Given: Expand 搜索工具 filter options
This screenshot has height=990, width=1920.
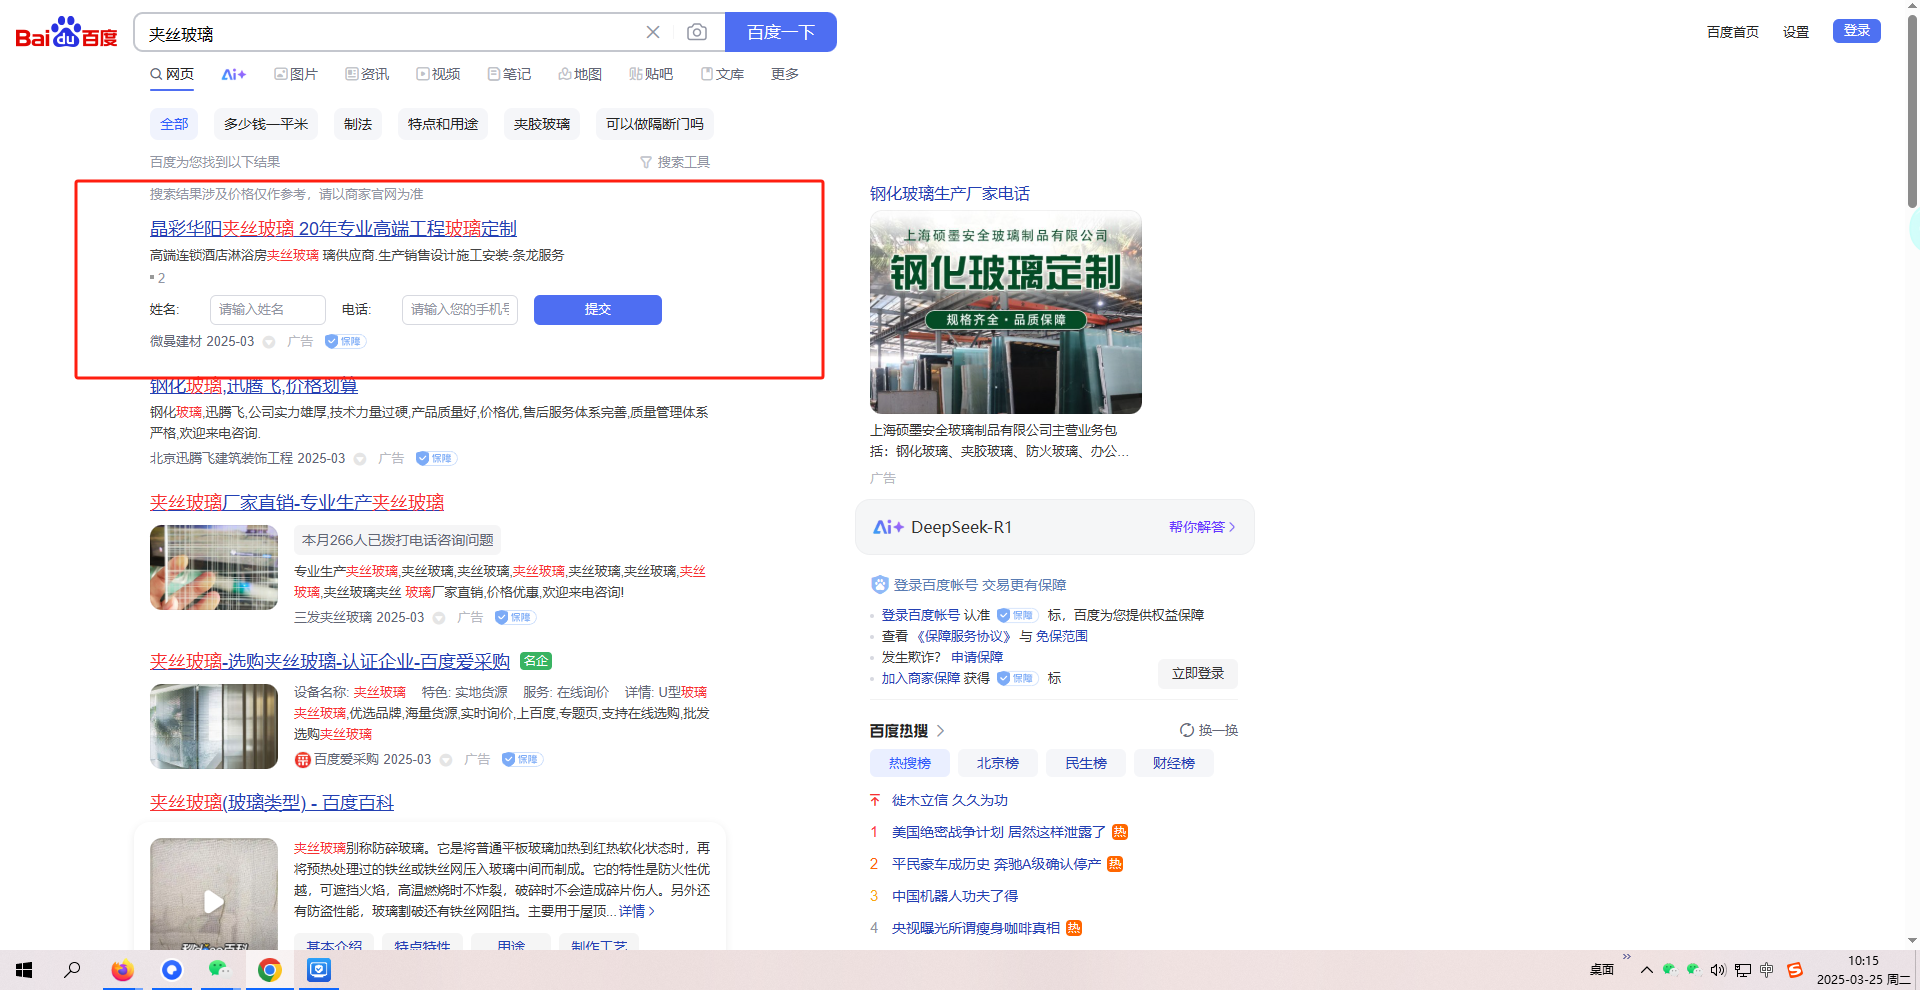Looking at the screenshot, I should pyautogui.click(x=675, y=162).
